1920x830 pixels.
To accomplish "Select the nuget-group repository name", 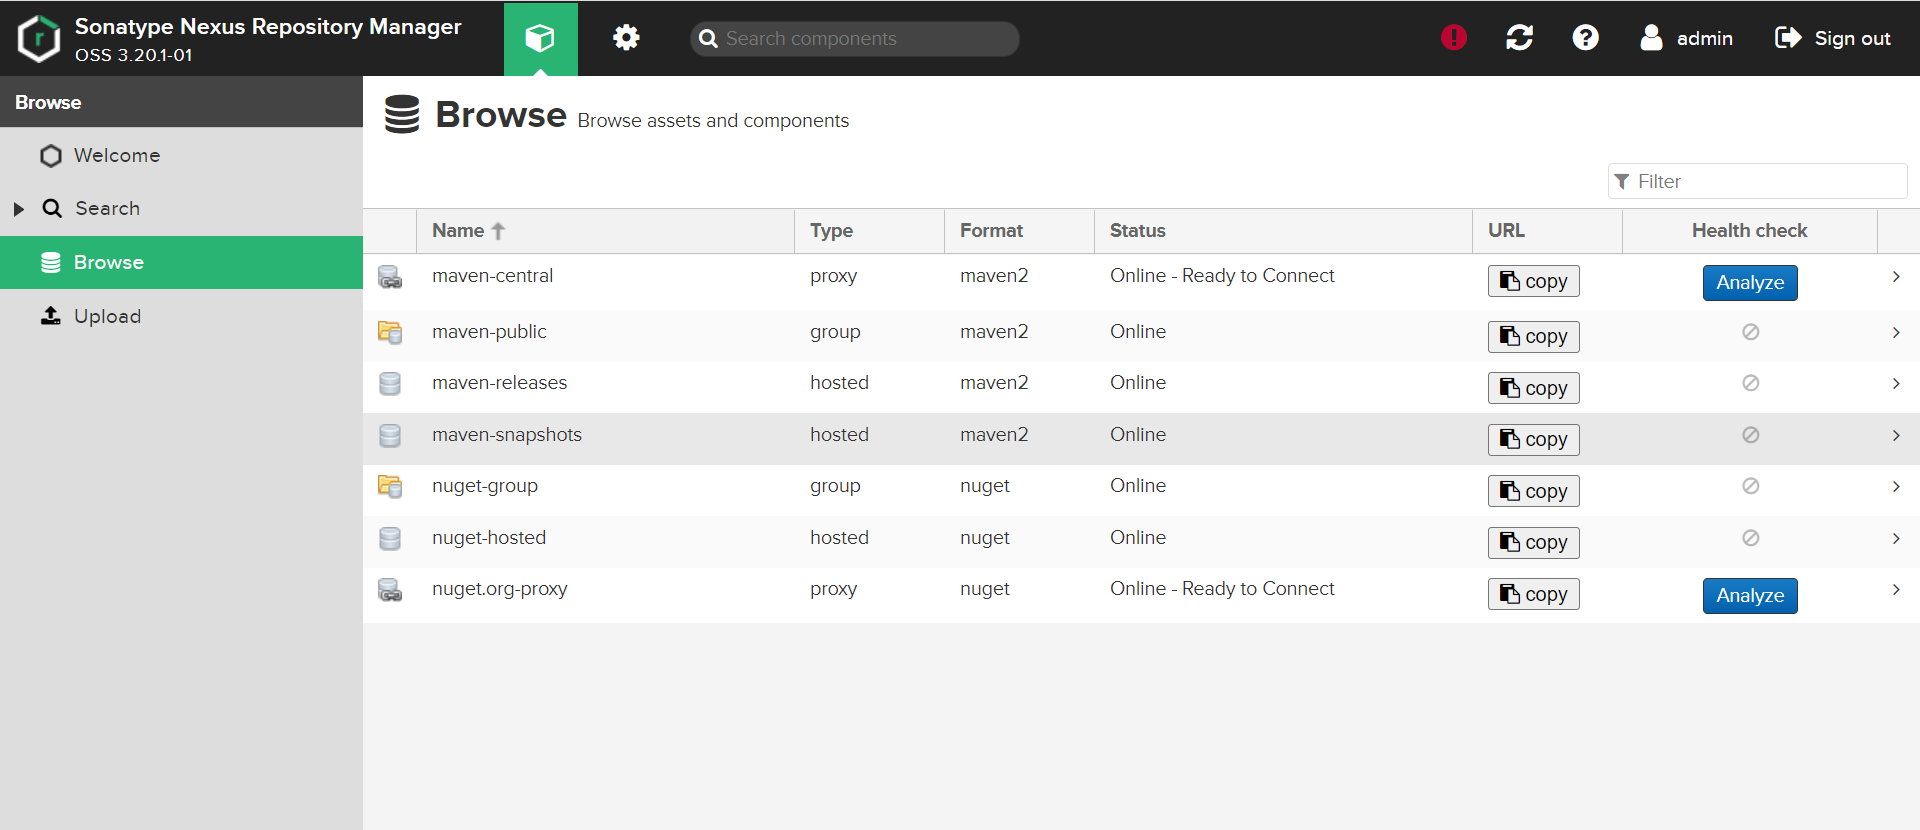I will 485,486.
